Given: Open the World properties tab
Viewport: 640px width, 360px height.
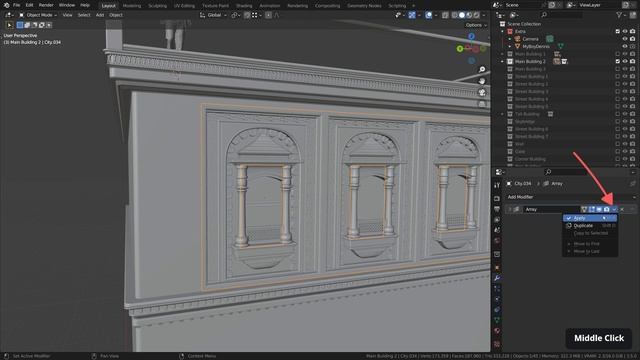Looking at the screenshot, I should [497, 241].
